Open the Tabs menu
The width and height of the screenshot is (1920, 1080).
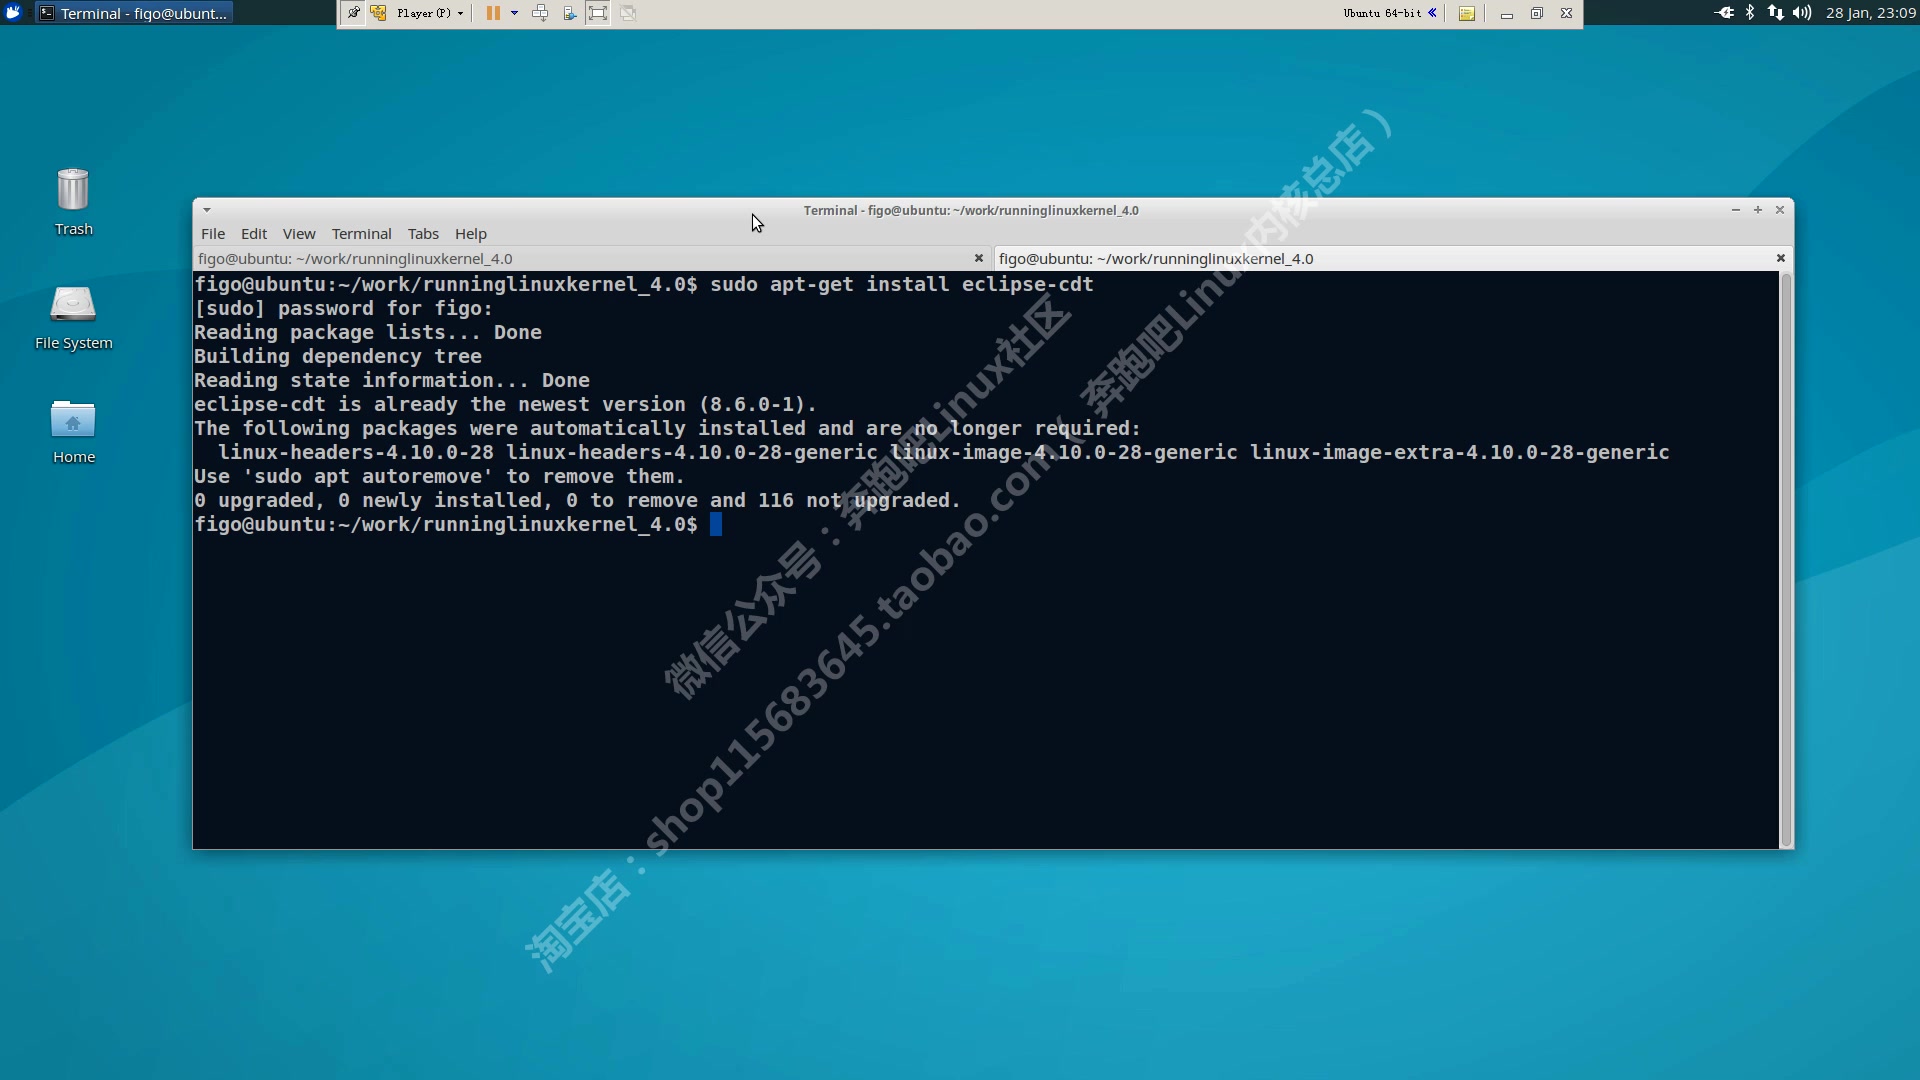(422, 233)
